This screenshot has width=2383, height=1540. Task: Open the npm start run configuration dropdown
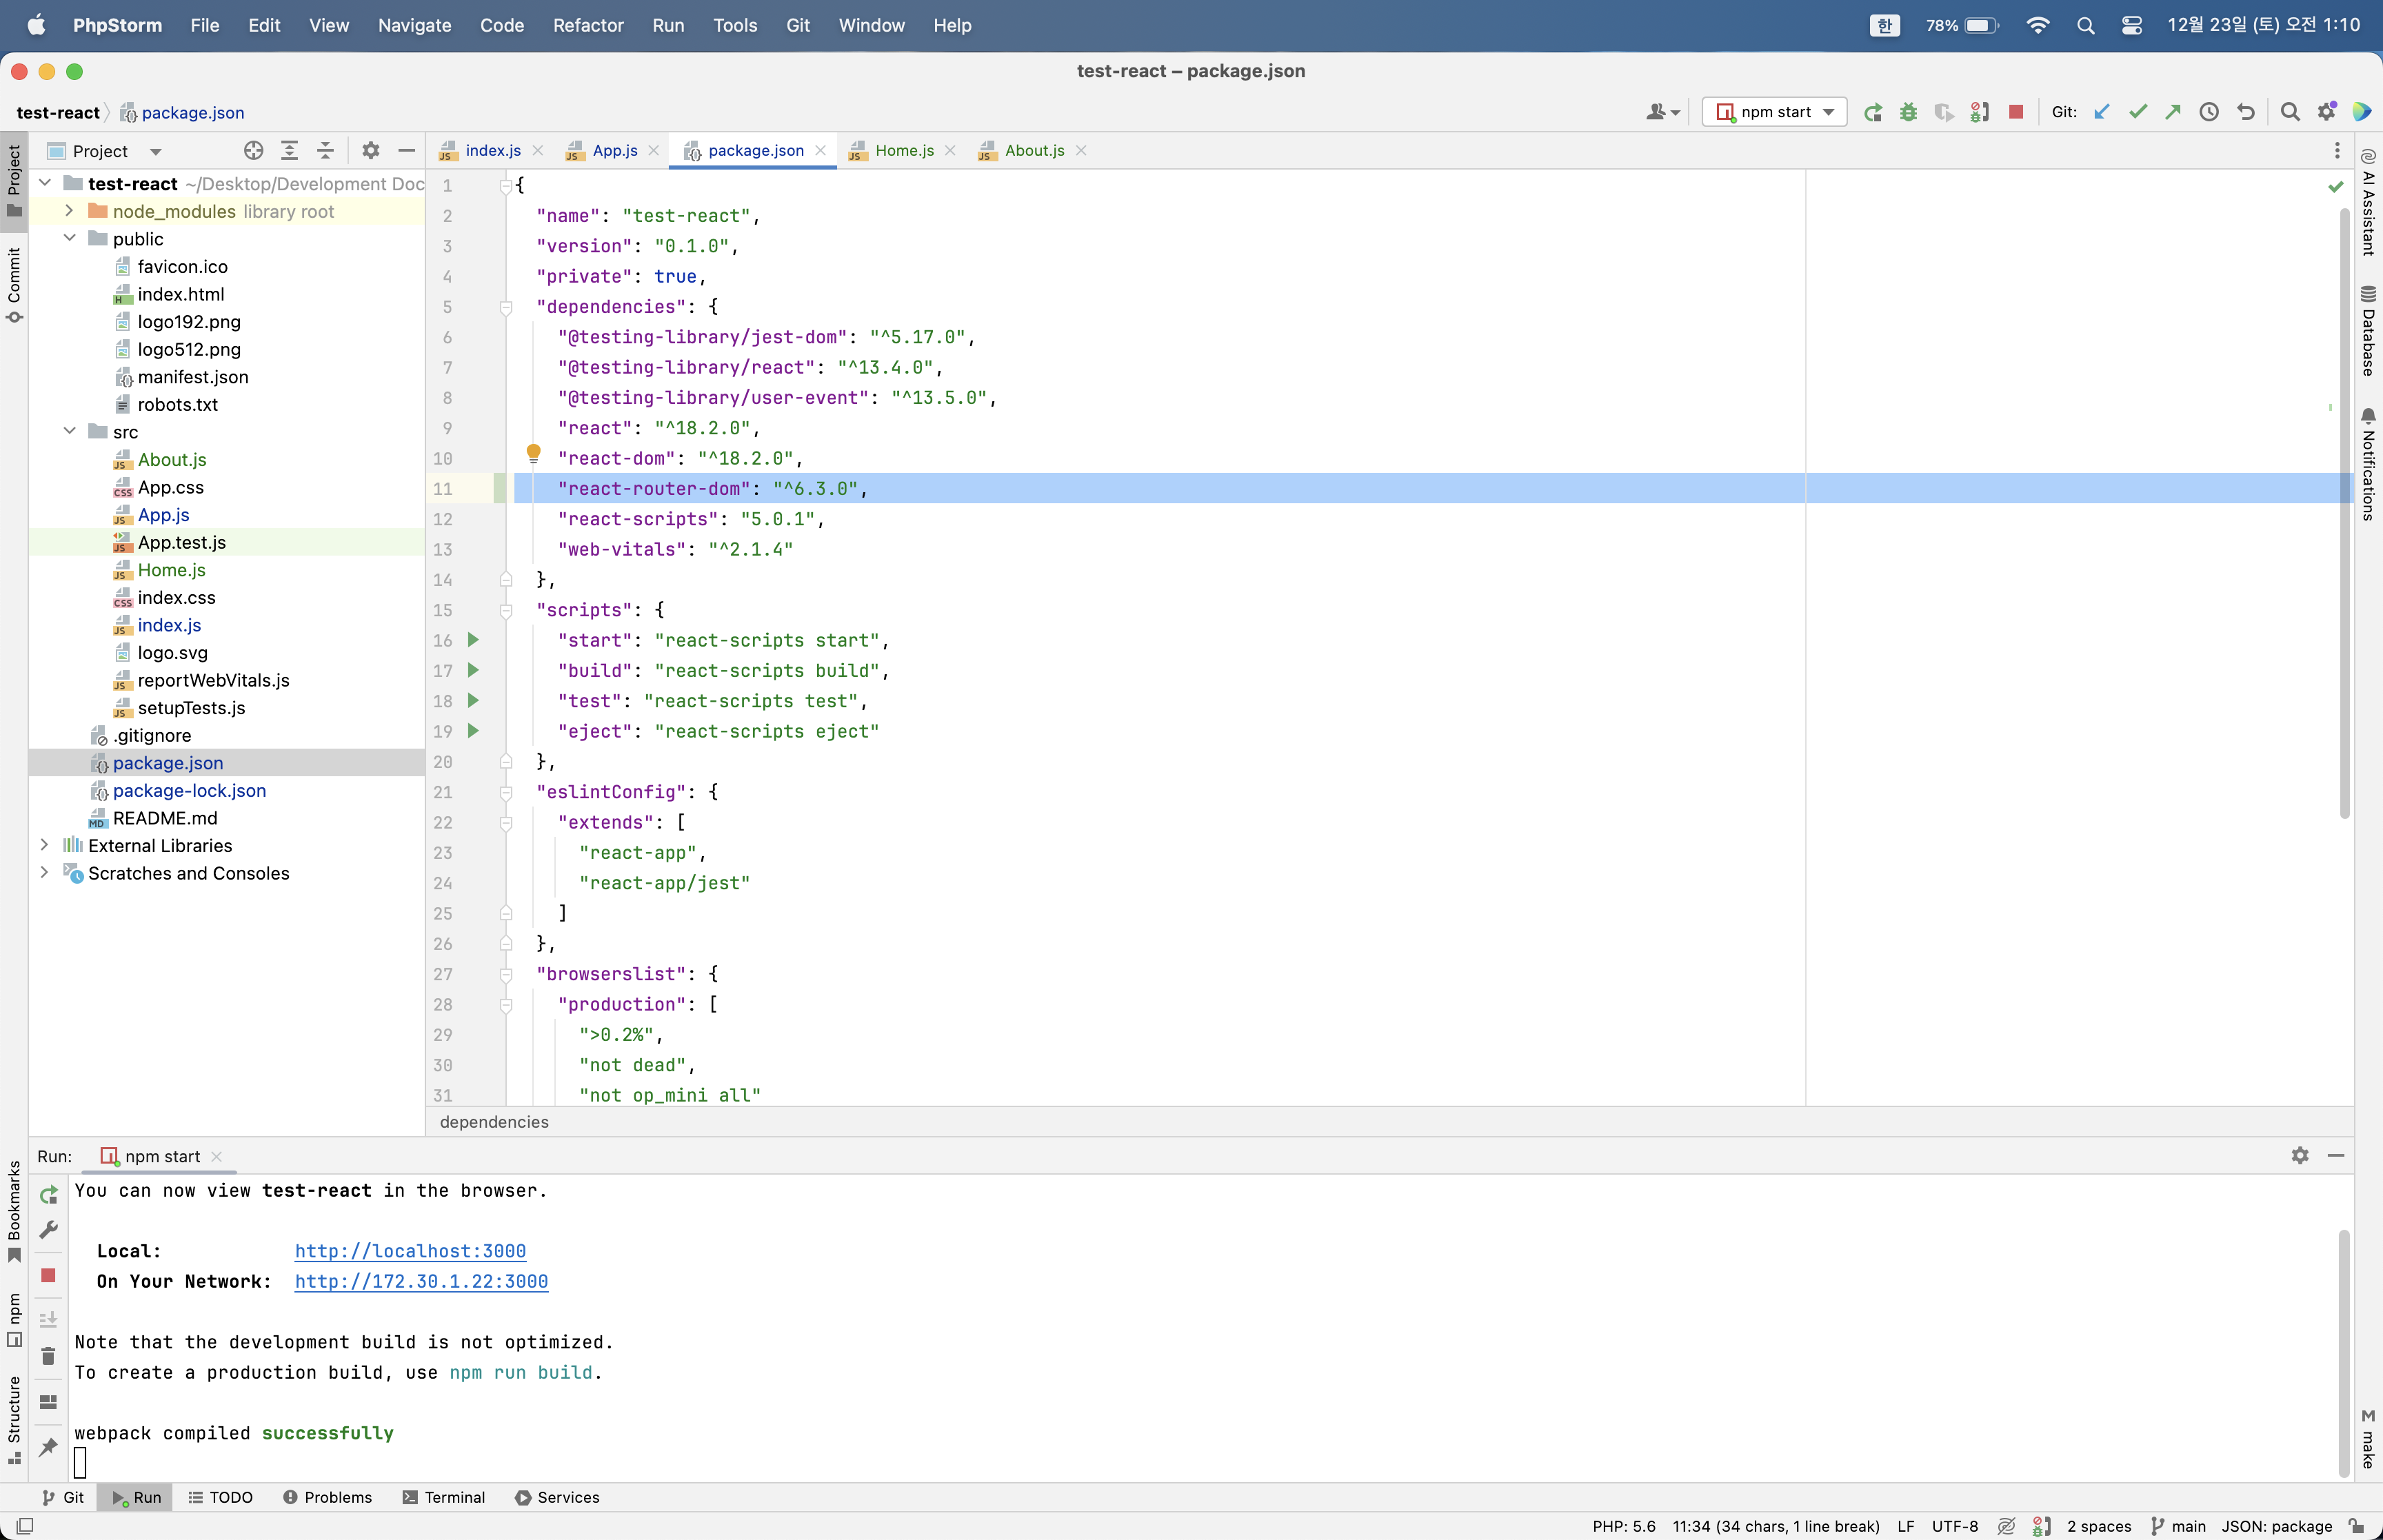(1775, 112)
